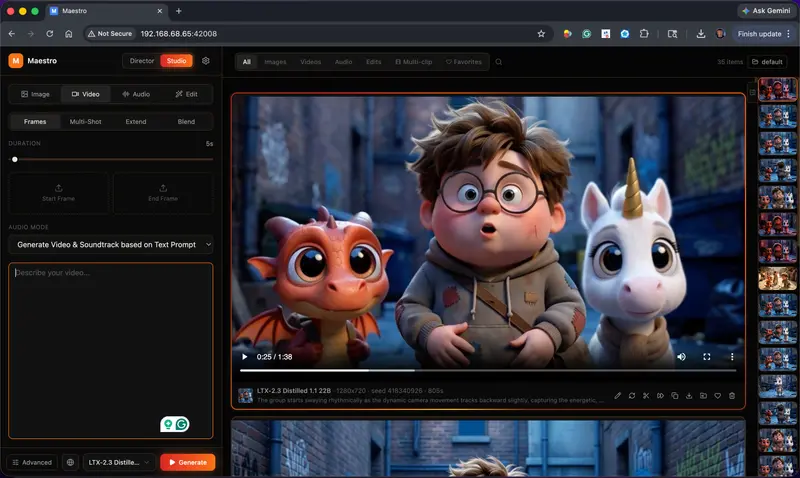The image size is (800, 478).
Task: Open the LTX-2.3 model selector dropdown
Action: [118, 462]
